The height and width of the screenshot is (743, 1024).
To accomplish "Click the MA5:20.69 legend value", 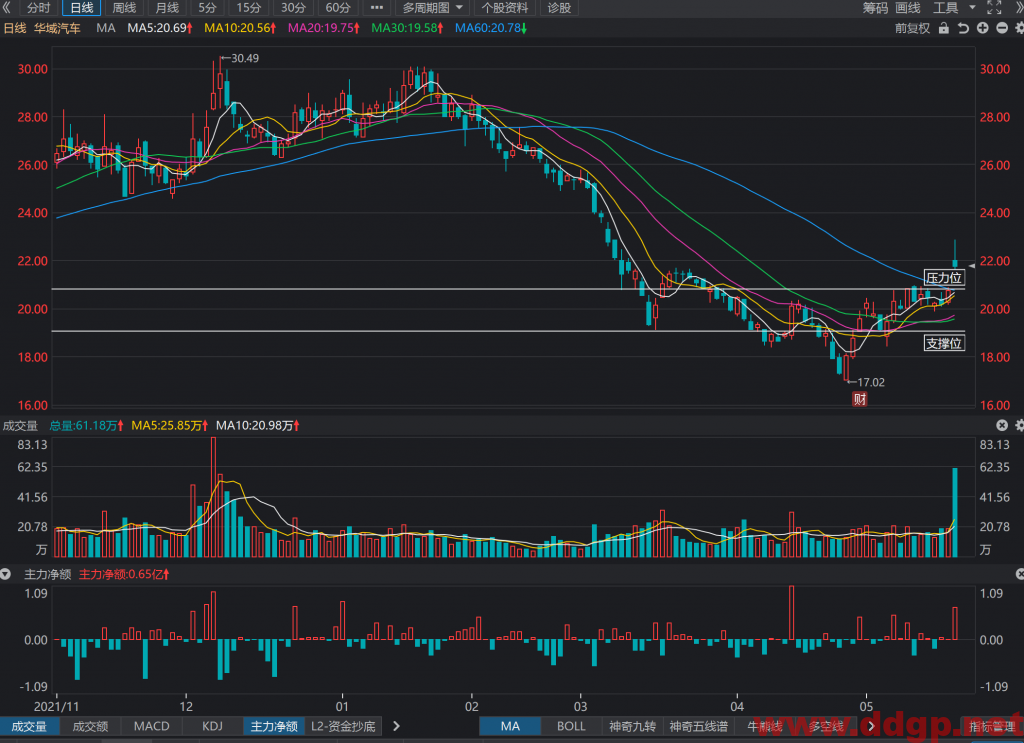I will coord(160,28).
